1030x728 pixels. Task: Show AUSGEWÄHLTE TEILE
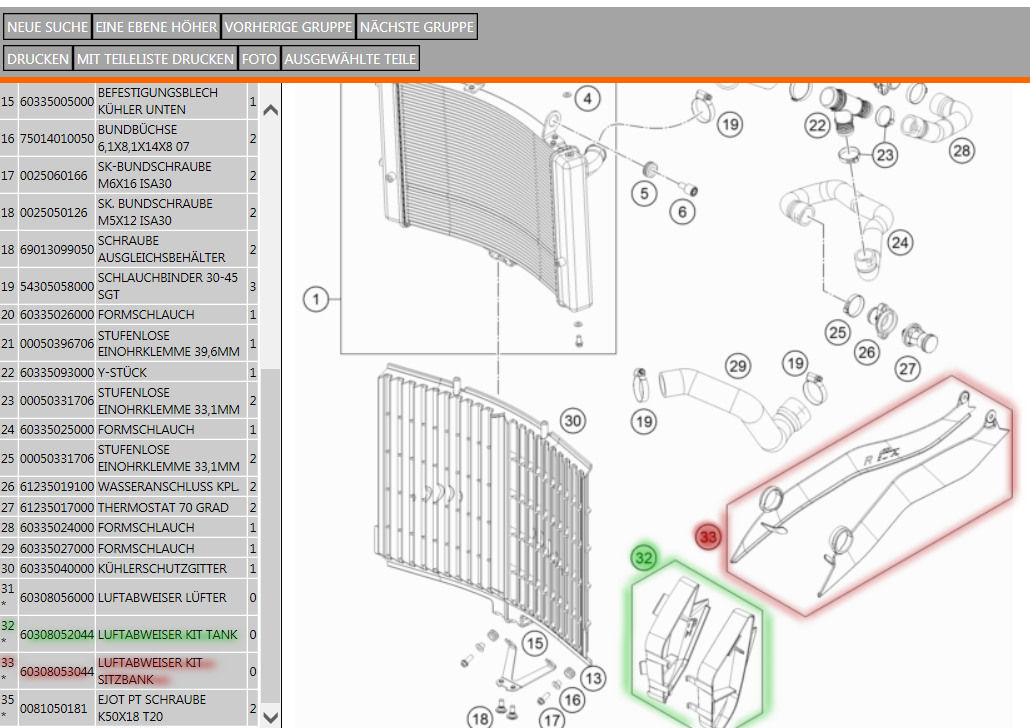pyautogui.click(x=350, y=59)
